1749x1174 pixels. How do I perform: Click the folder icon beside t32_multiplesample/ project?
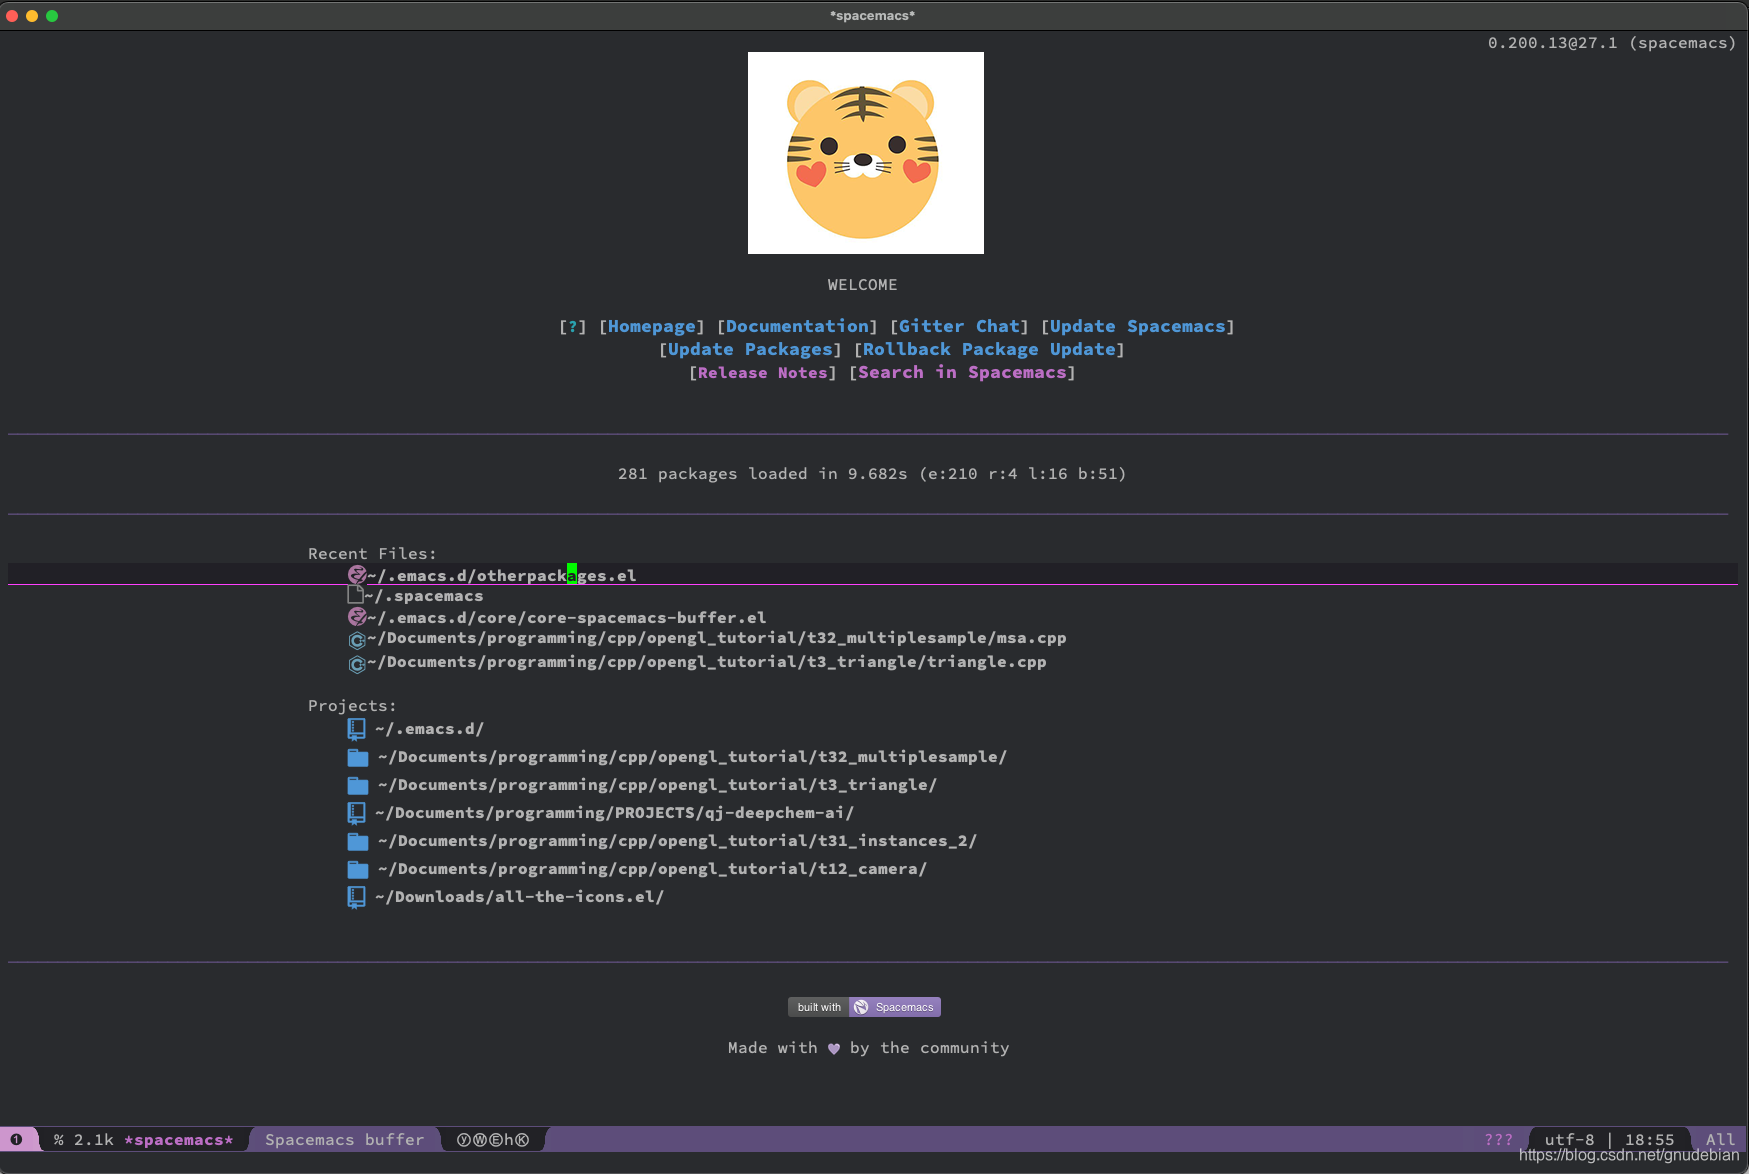point(358,758)
